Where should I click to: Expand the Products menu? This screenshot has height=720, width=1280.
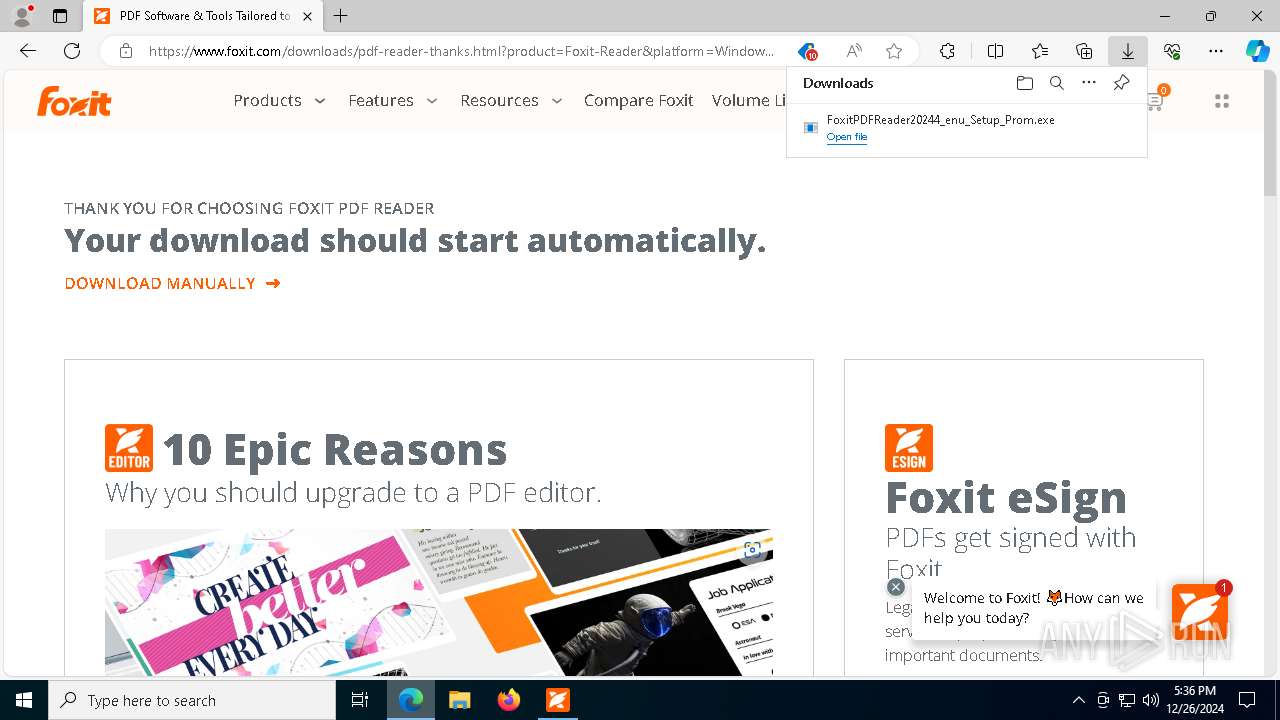pos(279,100)
